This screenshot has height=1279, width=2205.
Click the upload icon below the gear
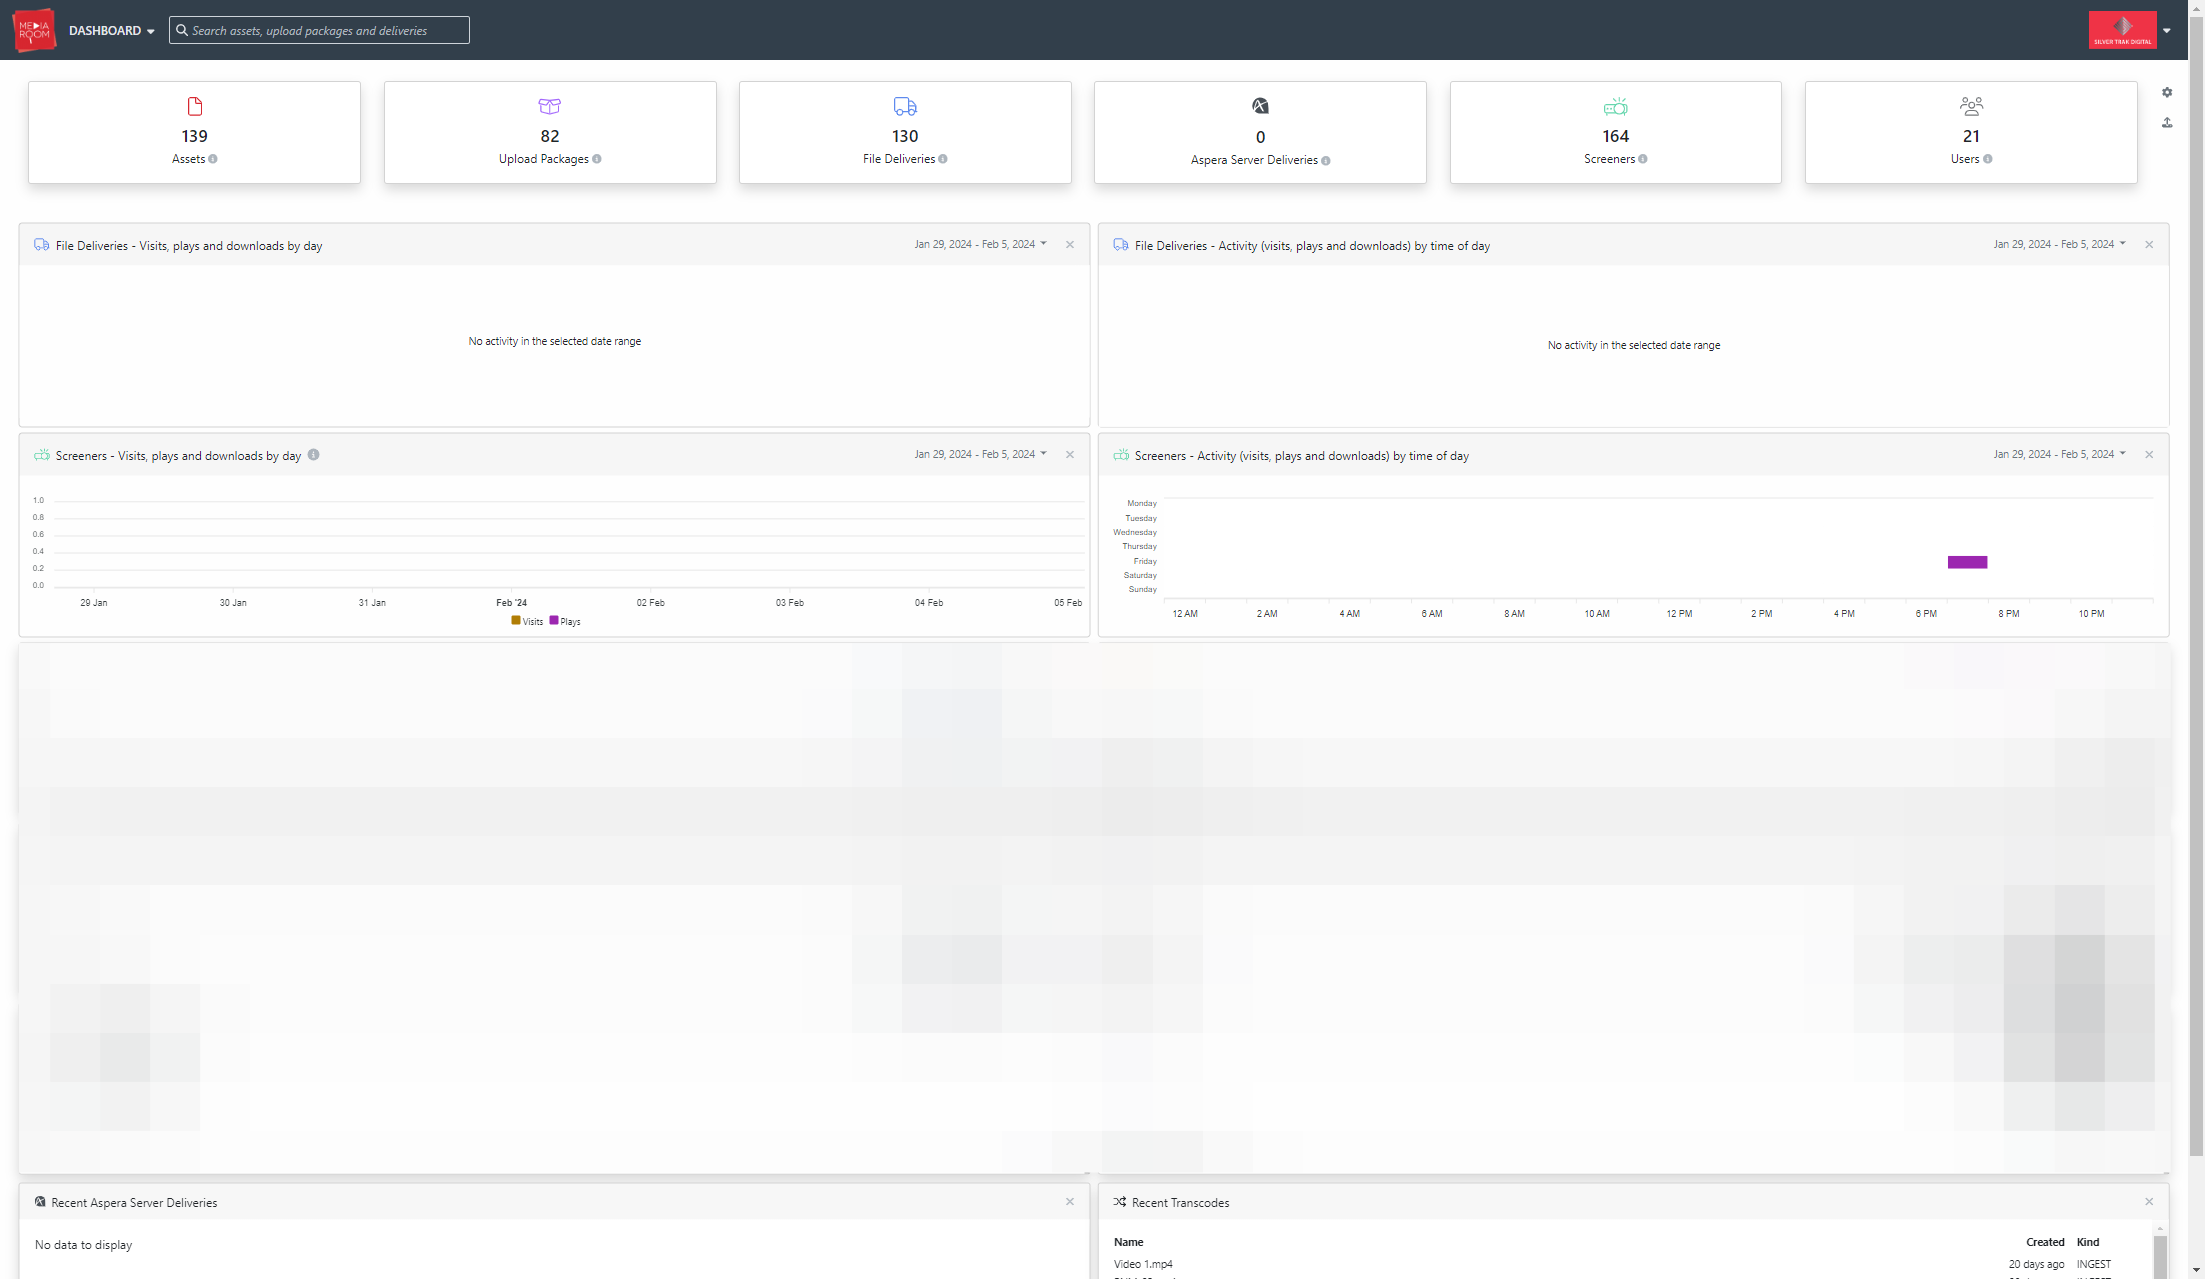2167,122
